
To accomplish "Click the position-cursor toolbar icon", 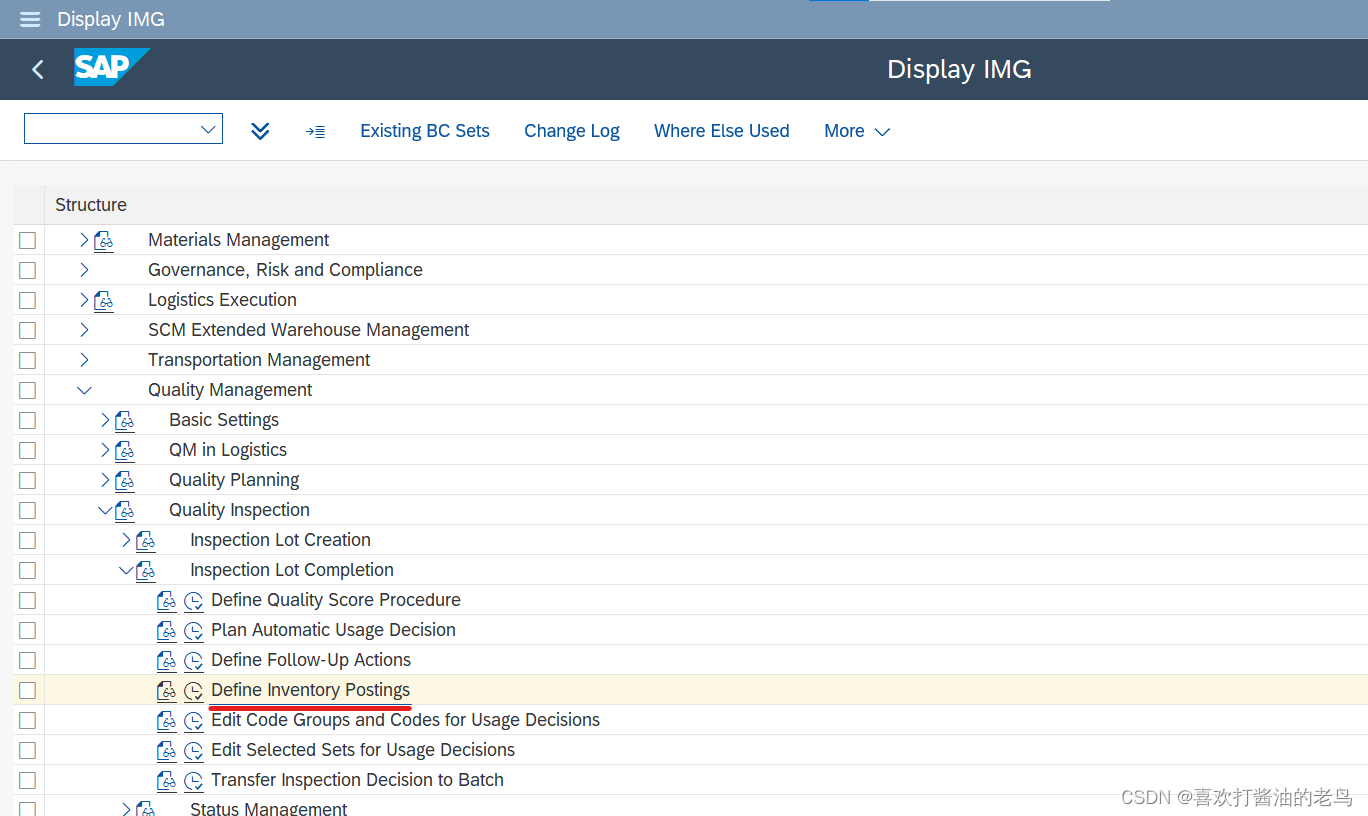I will (315, 131).
